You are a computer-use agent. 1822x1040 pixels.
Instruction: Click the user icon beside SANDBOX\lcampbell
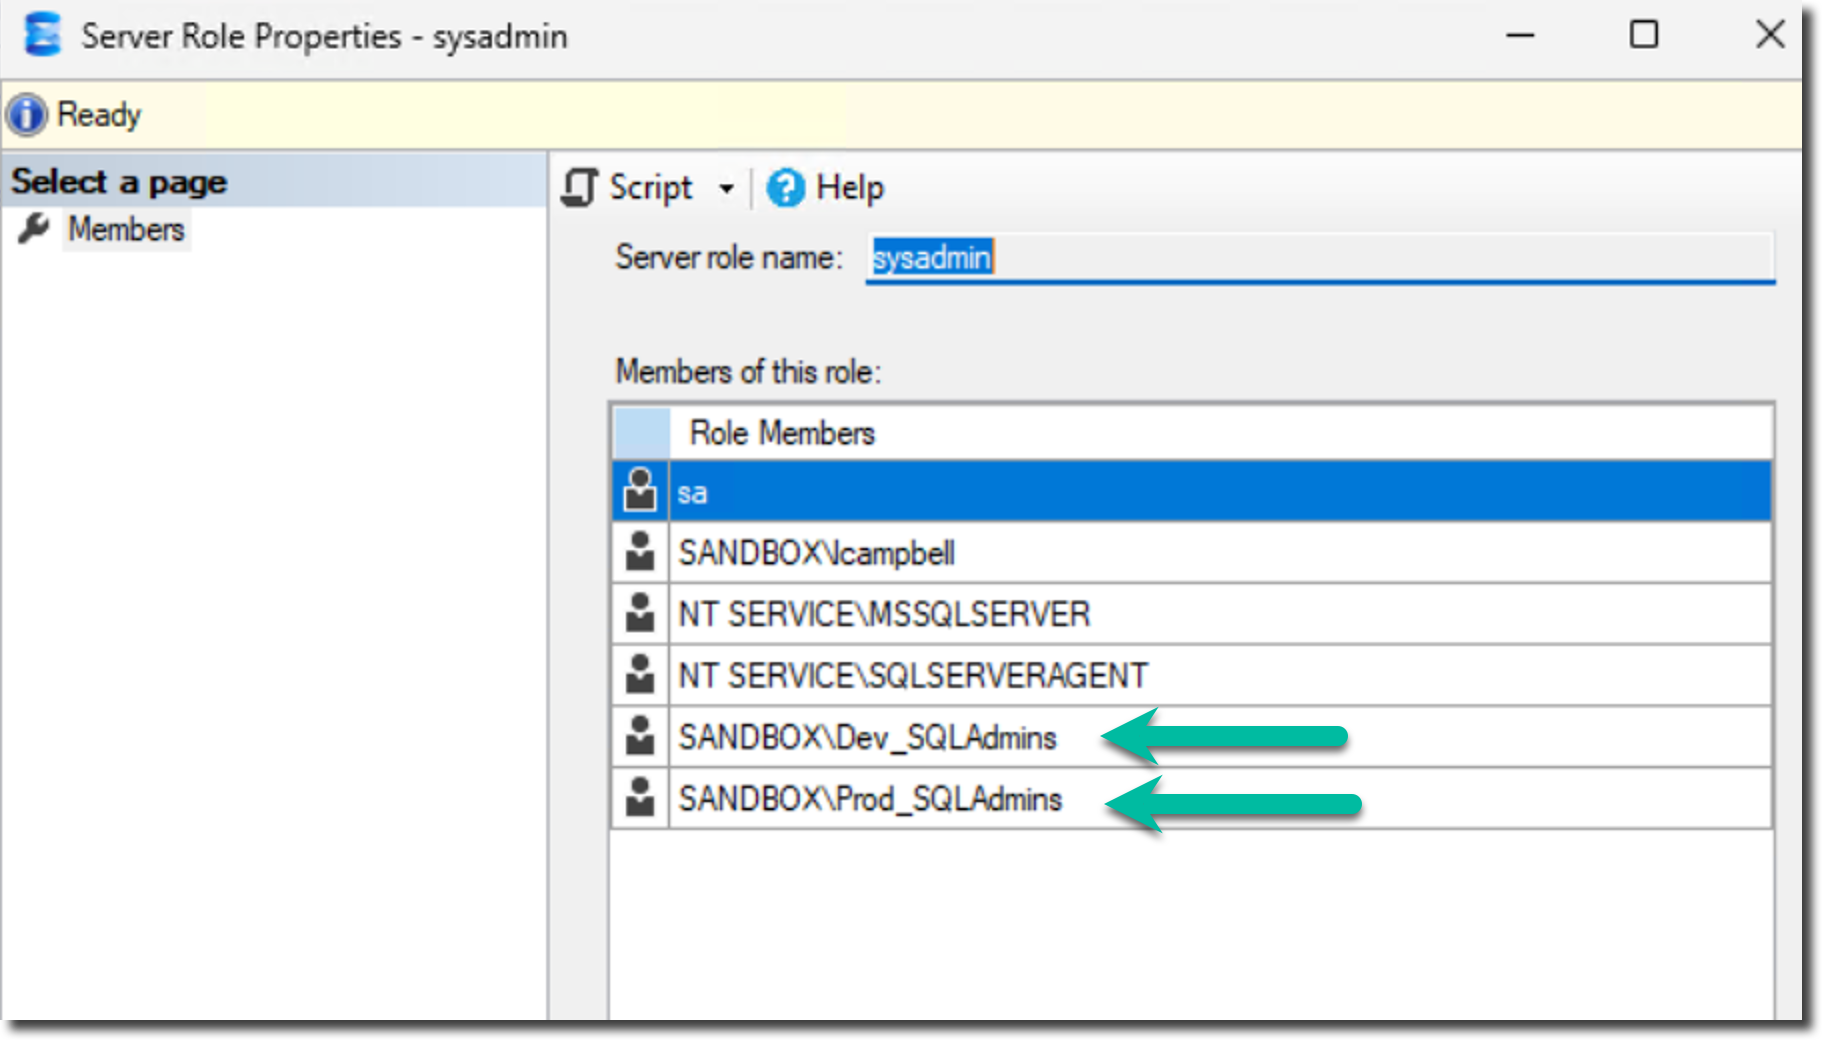(640, 553)
